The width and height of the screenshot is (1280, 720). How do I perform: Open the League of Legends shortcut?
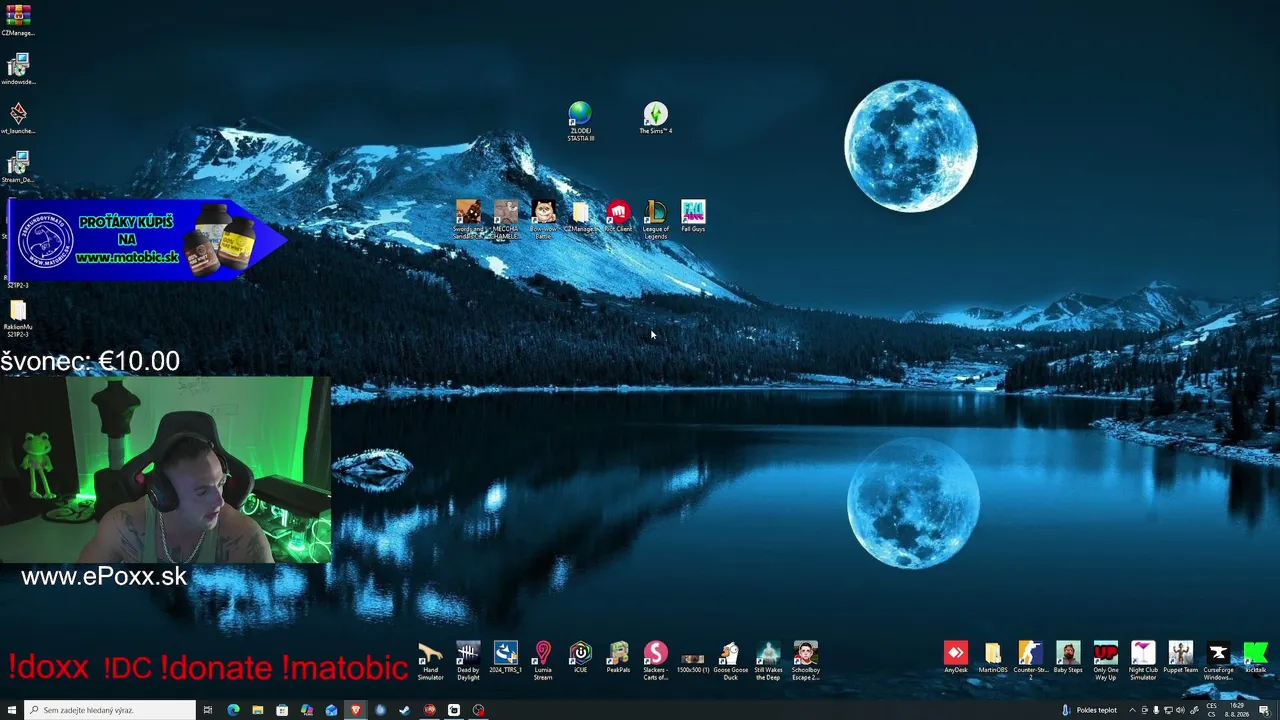(656, 220)
